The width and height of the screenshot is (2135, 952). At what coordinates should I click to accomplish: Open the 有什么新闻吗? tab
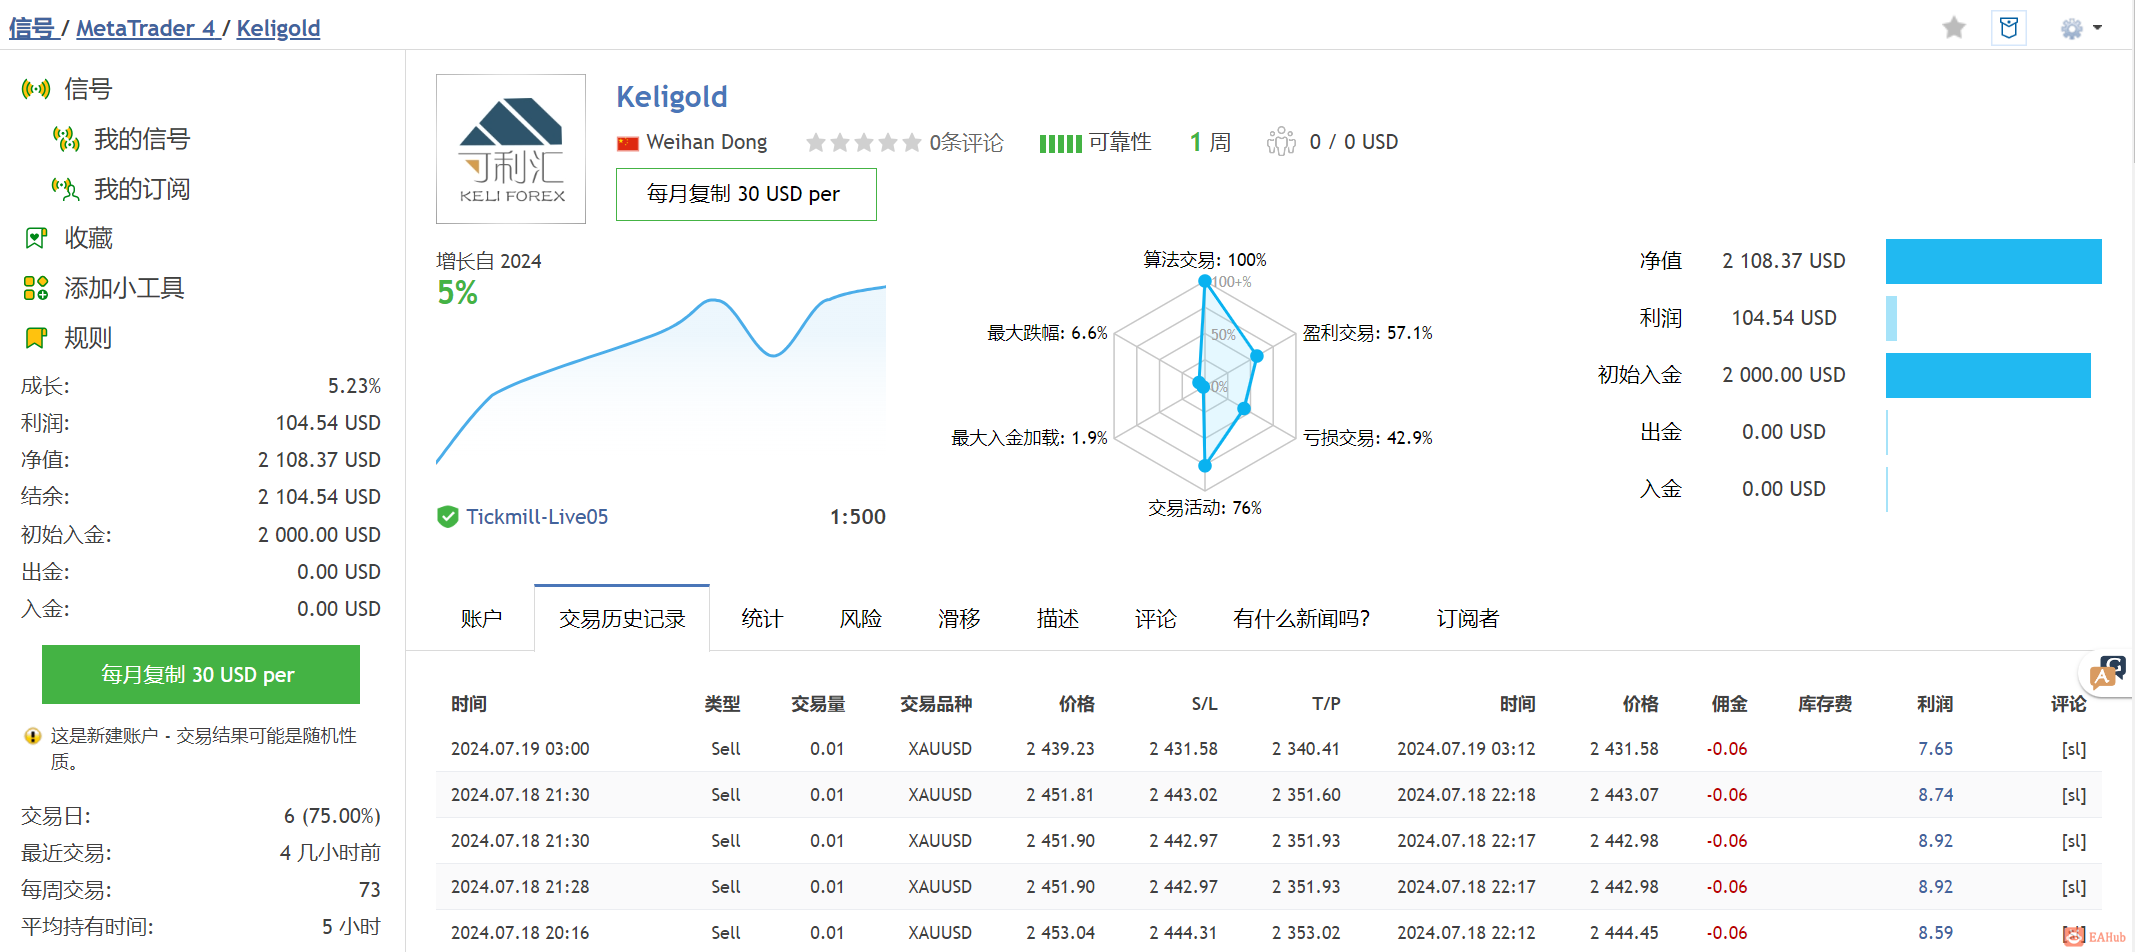point(1302,619)
